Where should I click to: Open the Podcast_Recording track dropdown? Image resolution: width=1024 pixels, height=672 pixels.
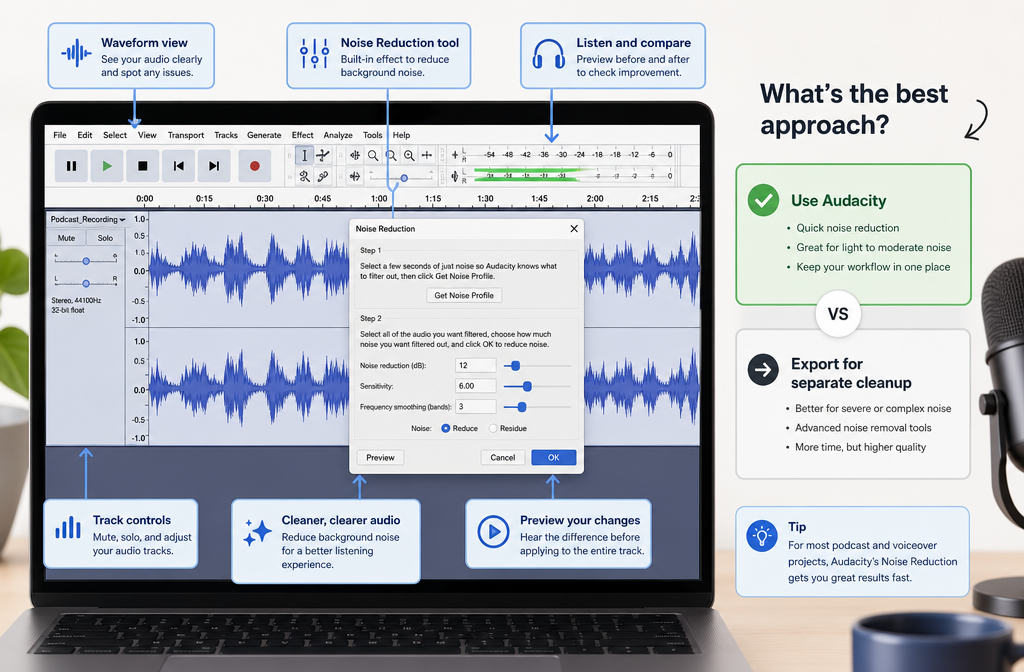[x=88, y=219]
